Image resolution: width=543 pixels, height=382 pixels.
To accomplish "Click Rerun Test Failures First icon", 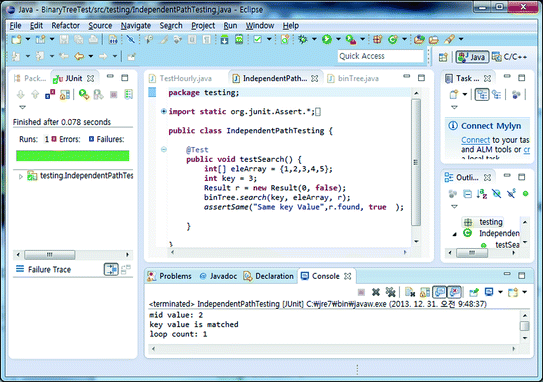I will pos(99,94).
